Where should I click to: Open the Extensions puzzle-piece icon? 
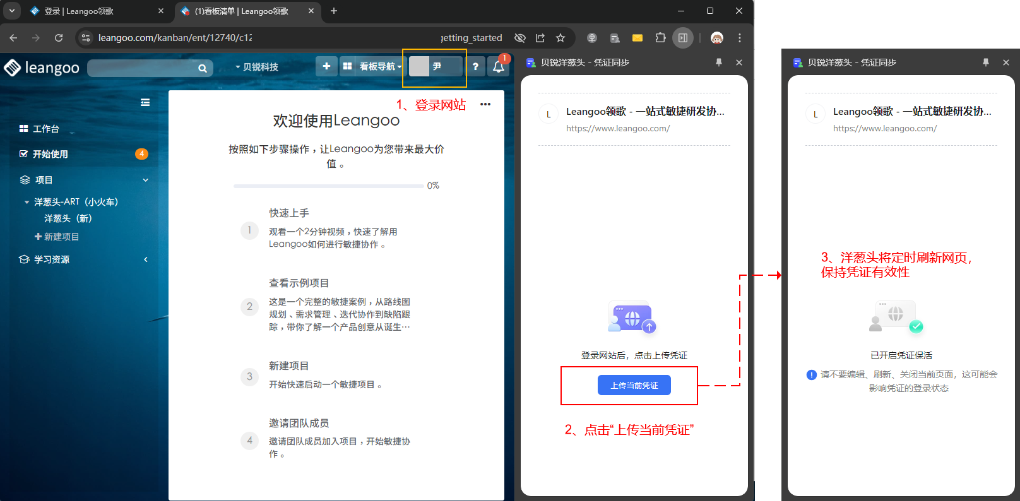[x=660, y=38]
